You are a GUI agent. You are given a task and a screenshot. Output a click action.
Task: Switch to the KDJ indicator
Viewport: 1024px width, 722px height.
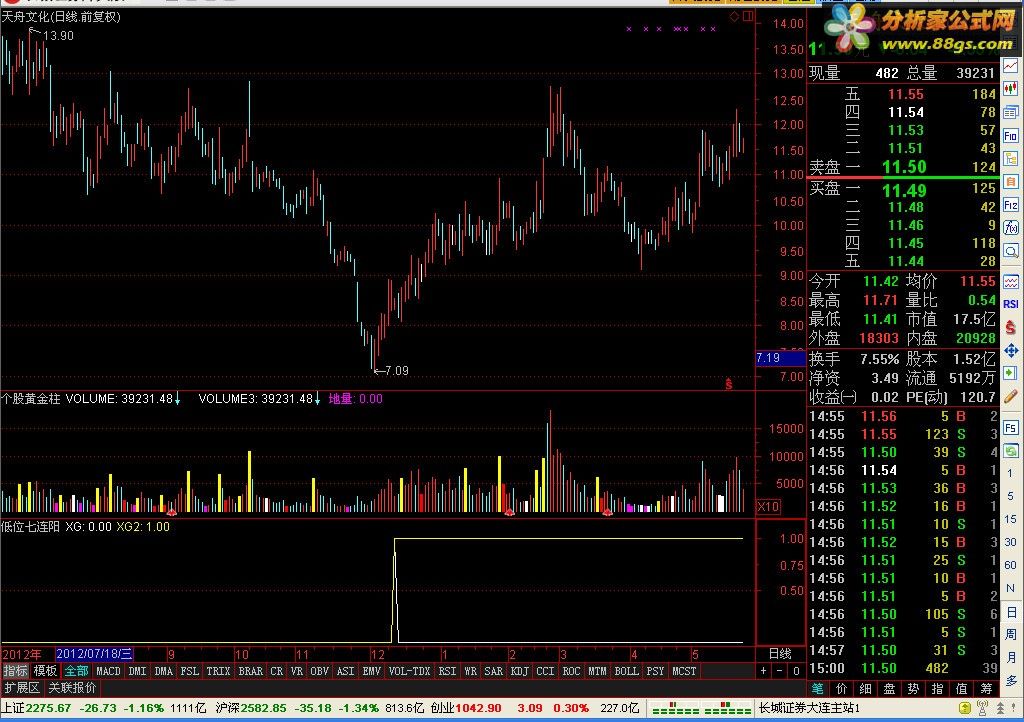coord(519,671)
